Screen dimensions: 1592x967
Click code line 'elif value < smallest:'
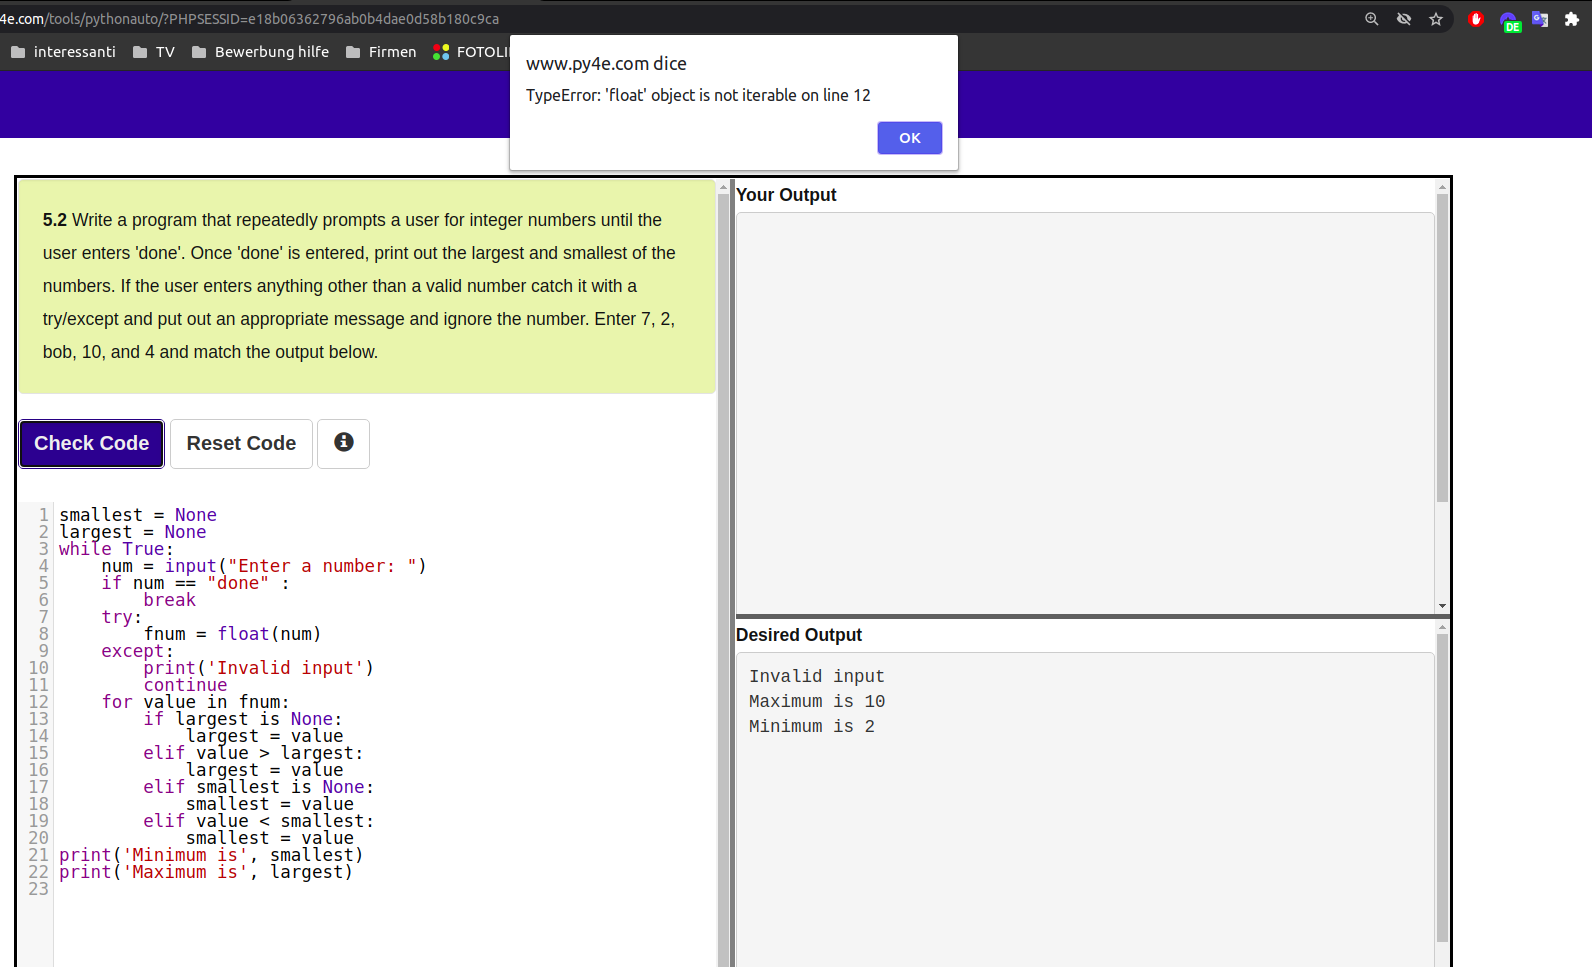pos(258,821)
